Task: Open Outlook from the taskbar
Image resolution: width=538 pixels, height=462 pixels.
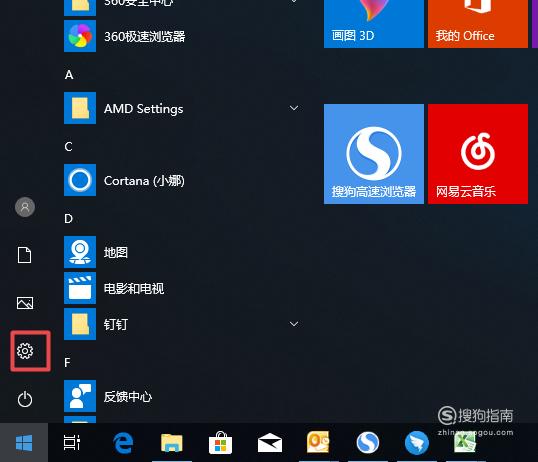Action: click(x=318, y=442)
